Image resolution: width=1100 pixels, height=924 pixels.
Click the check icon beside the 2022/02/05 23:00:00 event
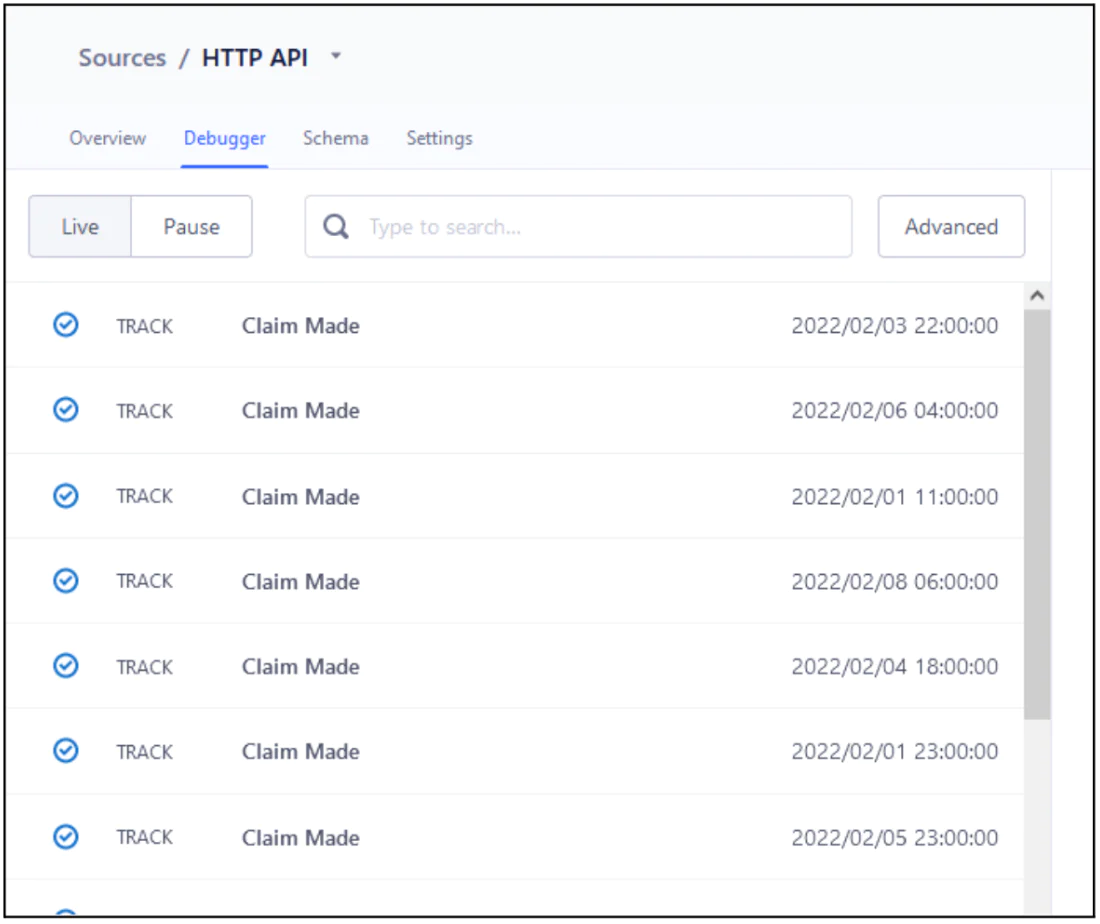click(66, 837)
